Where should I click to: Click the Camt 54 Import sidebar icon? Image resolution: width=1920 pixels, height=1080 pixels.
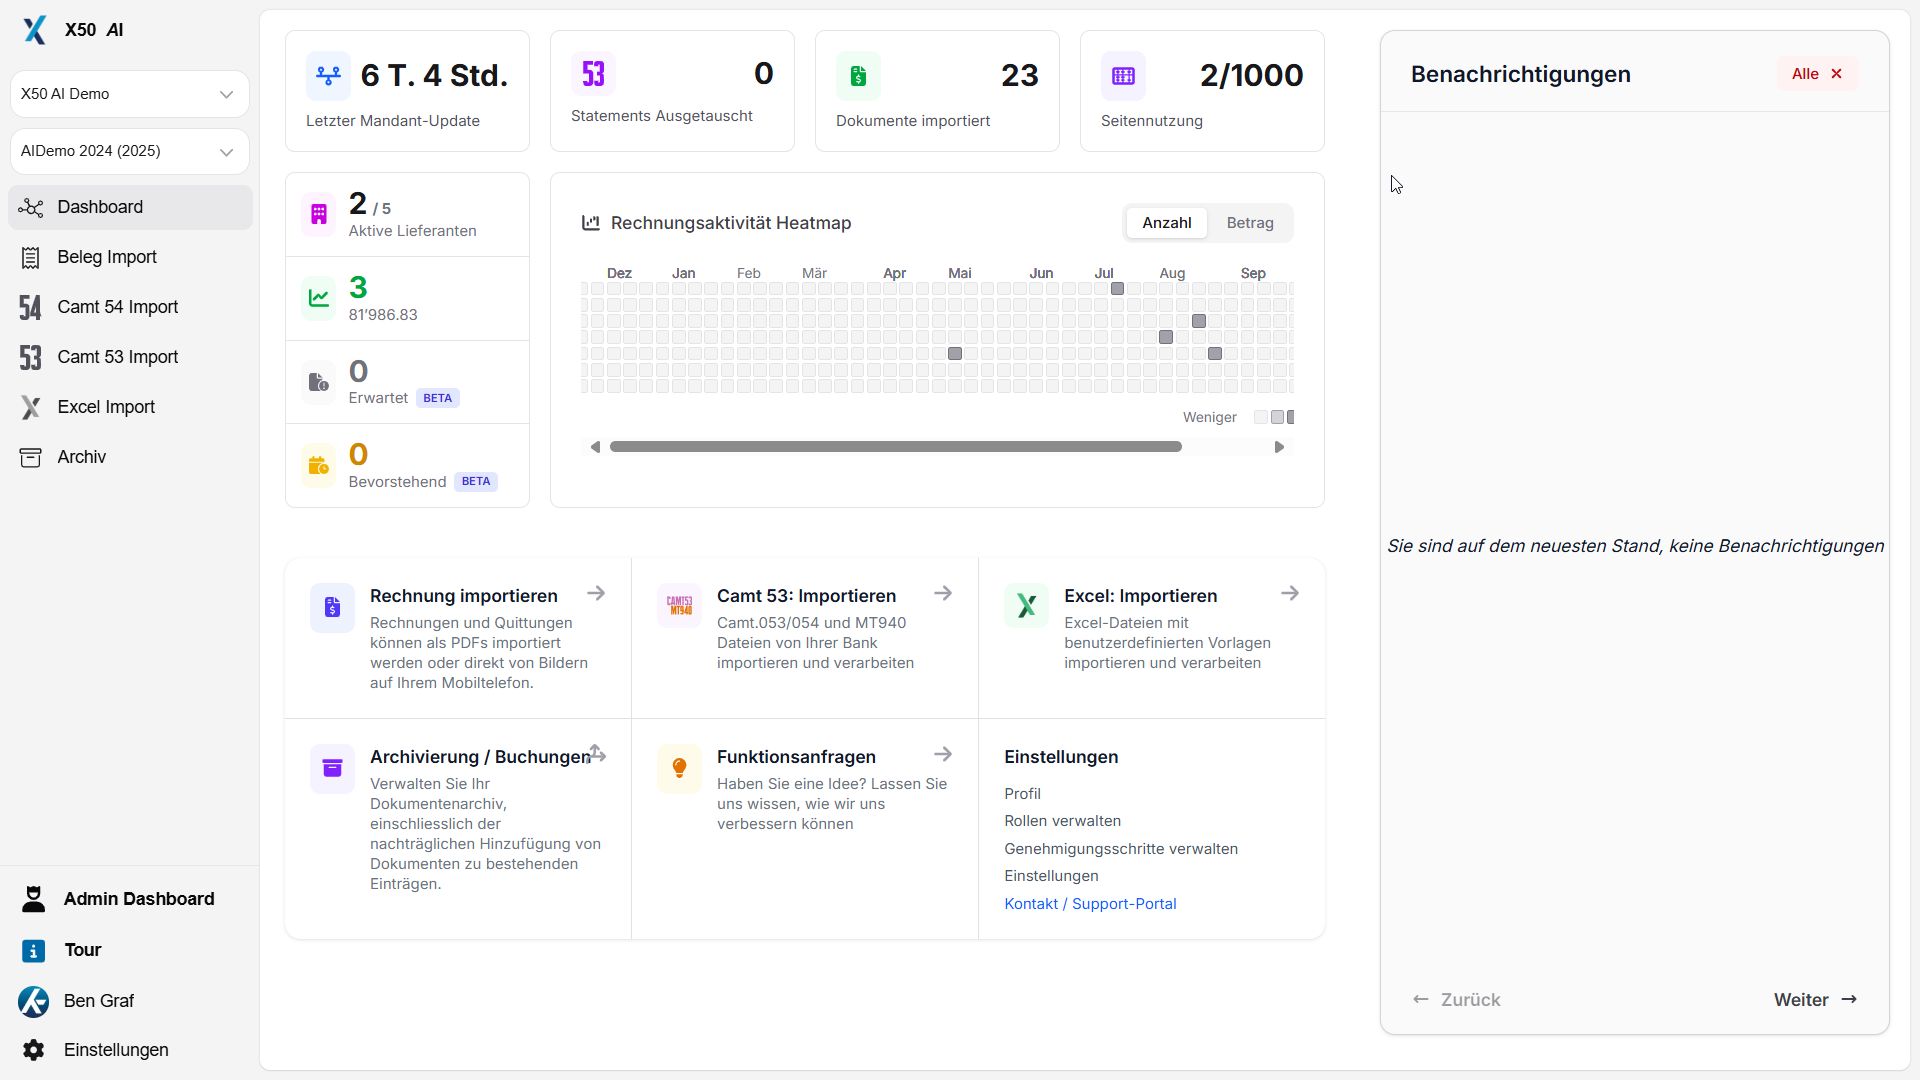(x=31, y=307)
